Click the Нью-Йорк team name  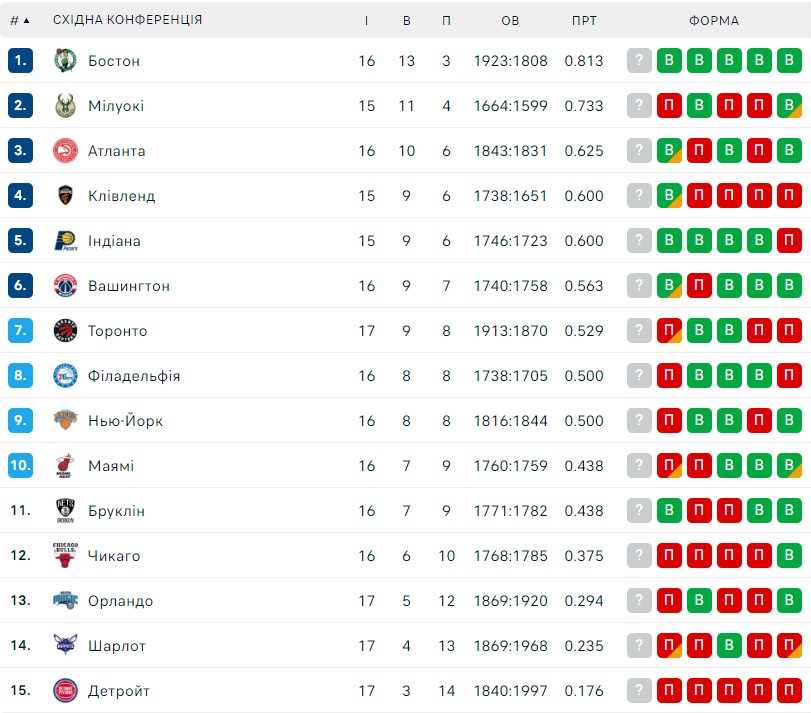(125, 421)
